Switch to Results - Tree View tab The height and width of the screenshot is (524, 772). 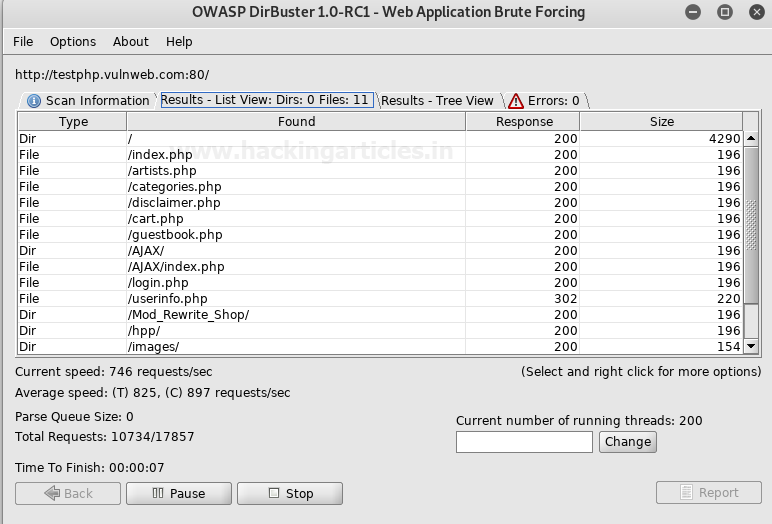437,100
